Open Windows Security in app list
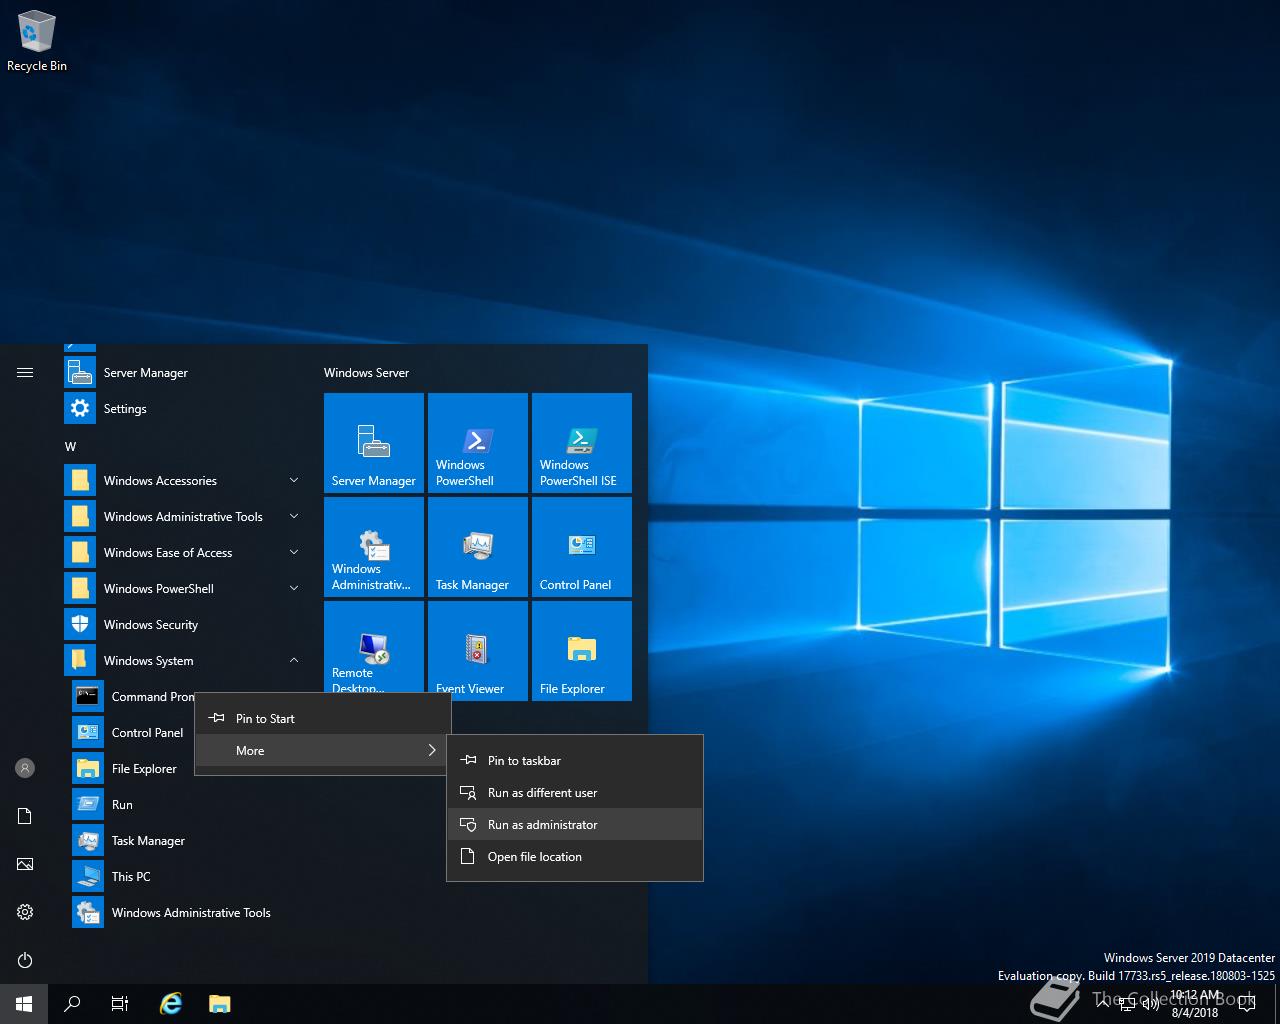1280x1024 pixels. tap(184, 624)
